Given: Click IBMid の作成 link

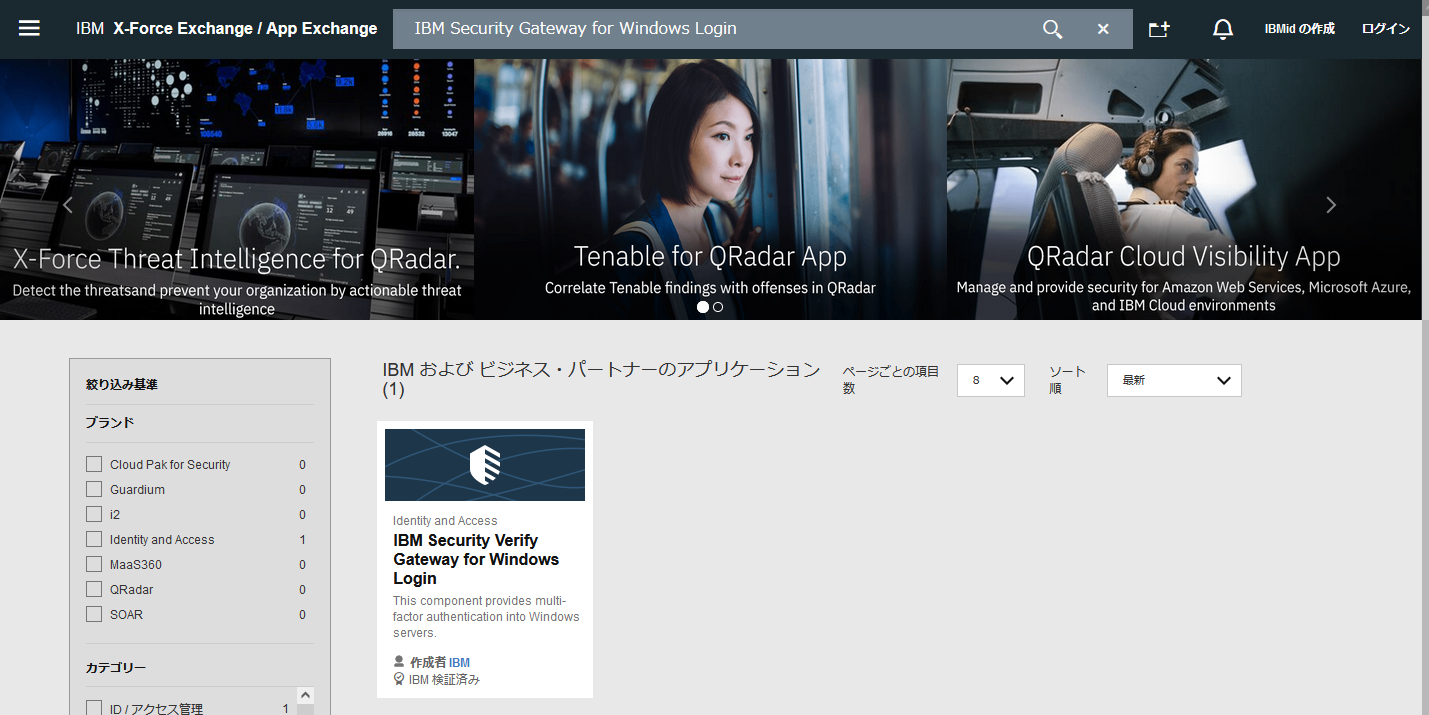Looking at the screenshot, I should pyautogui.click(x=1299, y=29).
